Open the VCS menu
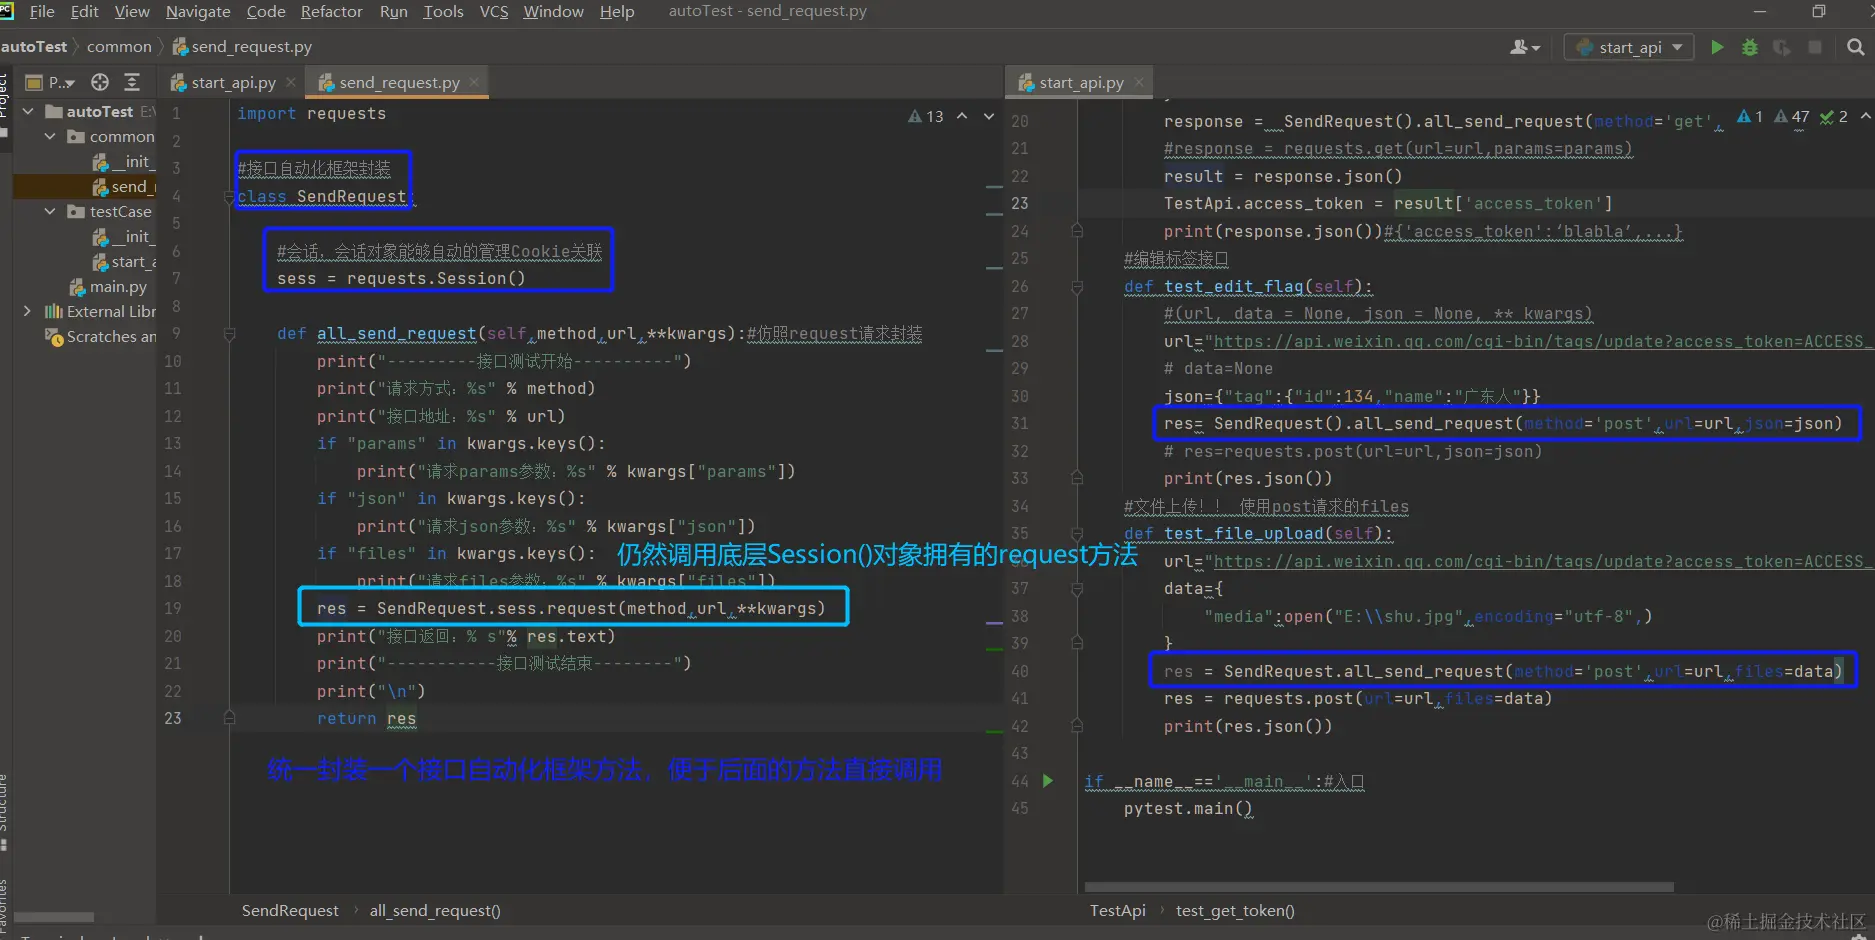The image size is (1875, 940). pyautogui.click(x=494, y=12)
